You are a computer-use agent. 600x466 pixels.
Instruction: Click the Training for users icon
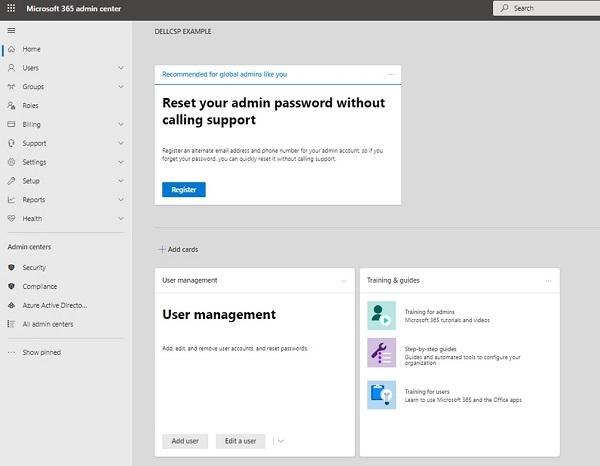[381, 394]
